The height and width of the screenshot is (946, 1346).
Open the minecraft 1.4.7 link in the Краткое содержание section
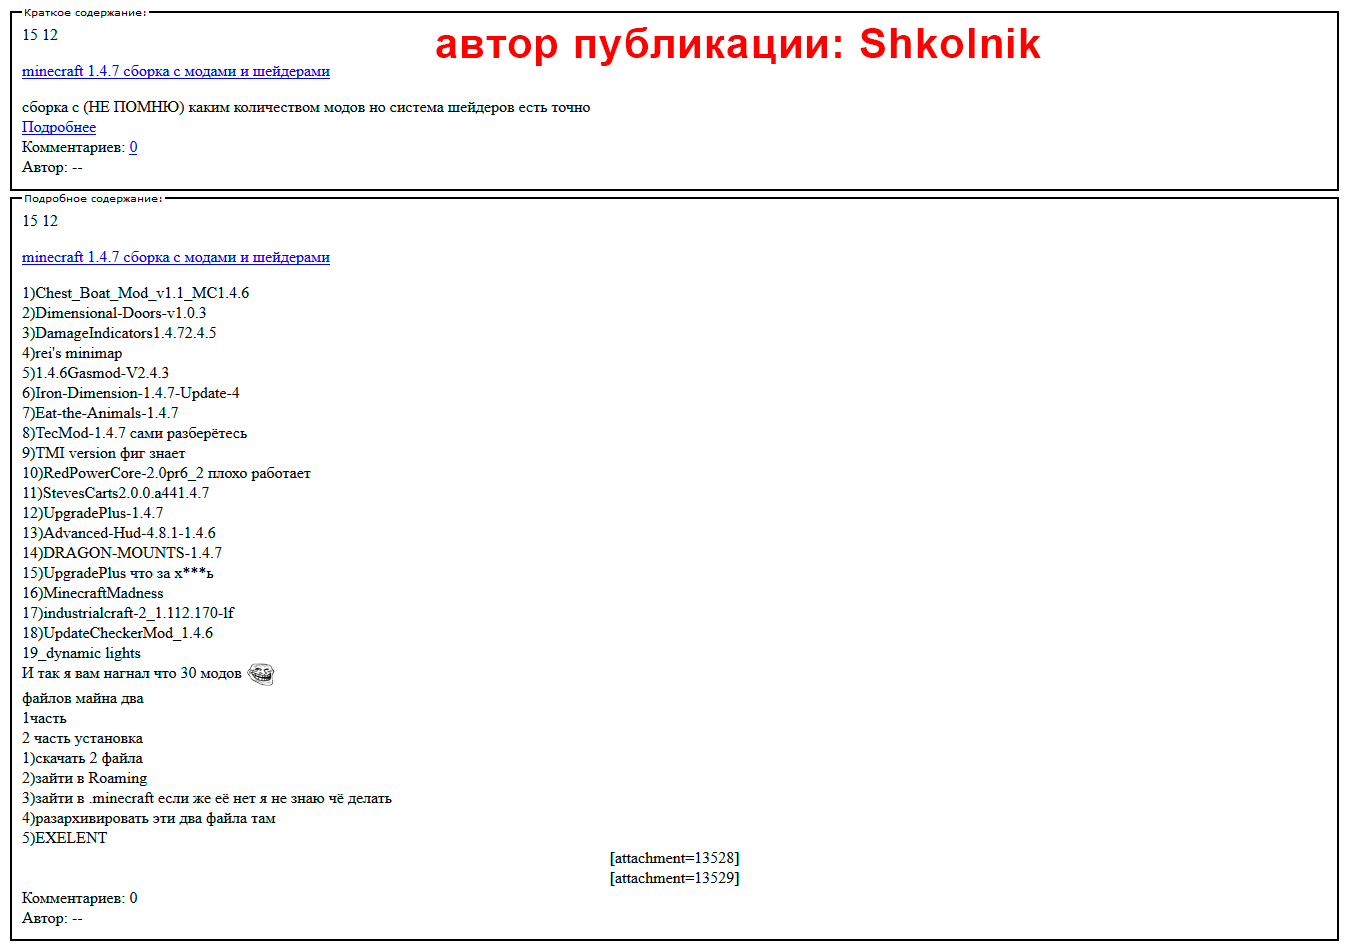point(175,71)
